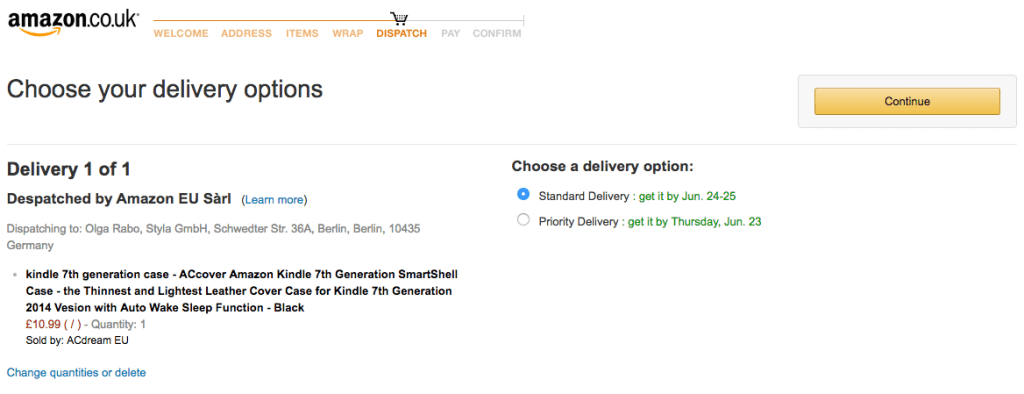Click the £10.99 price text

click(43, 324)
